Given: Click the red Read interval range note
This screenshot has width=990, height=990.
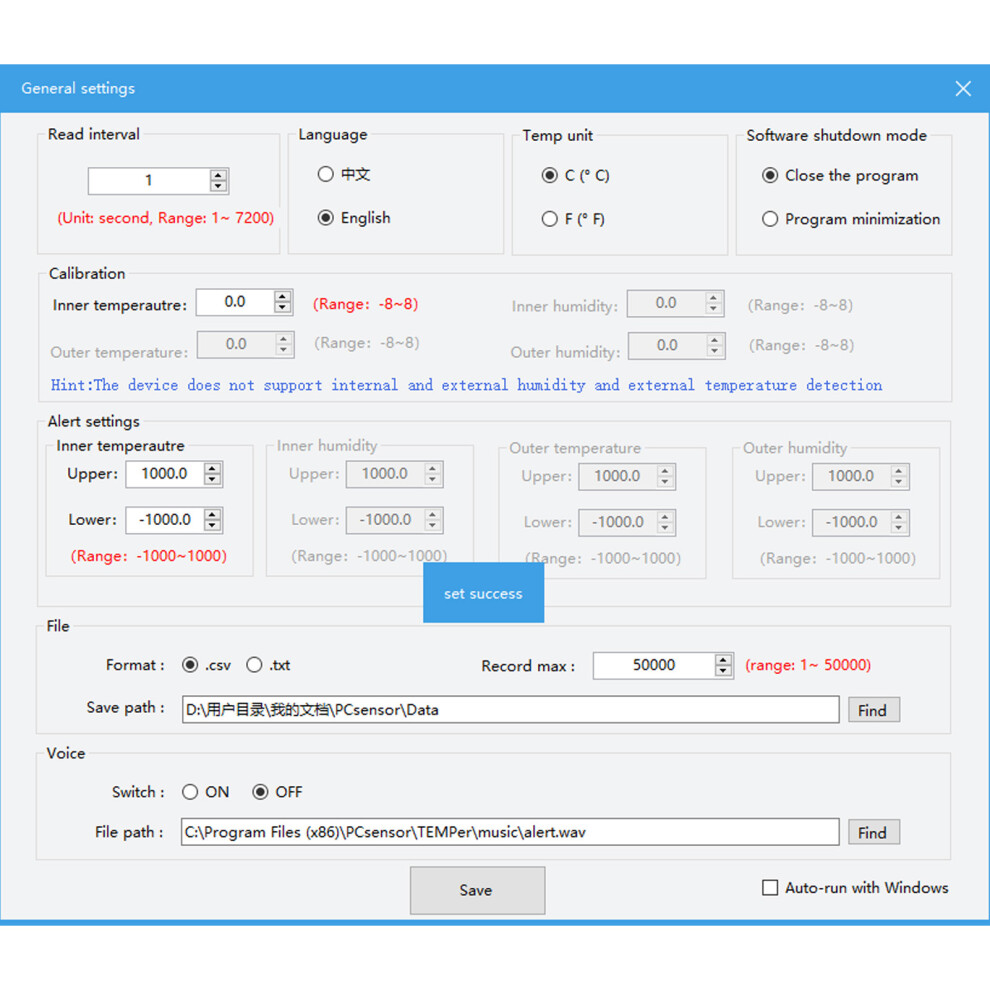Looking at the screenshot, I should coord(165,218).
